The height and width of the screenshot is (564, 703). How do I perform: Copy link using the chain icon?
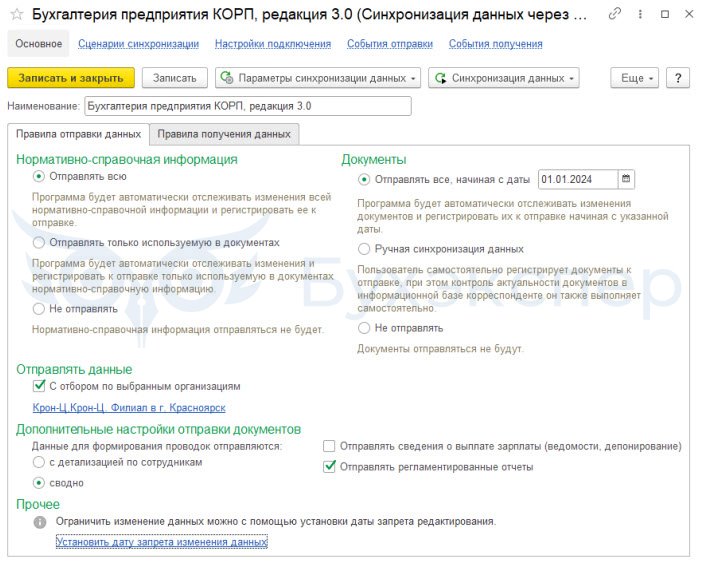pyautogui.click(x=615, y=14)
